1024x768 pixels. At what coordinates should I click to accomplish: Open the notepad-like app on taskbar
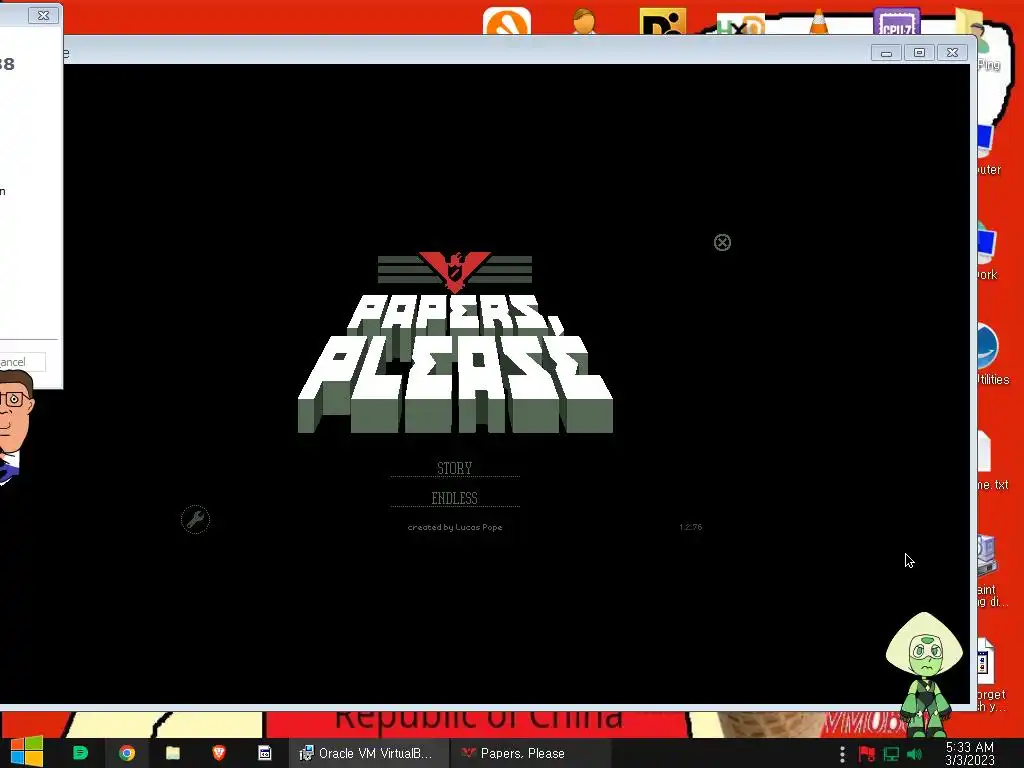pyautogui.click(x=264, y=753)
